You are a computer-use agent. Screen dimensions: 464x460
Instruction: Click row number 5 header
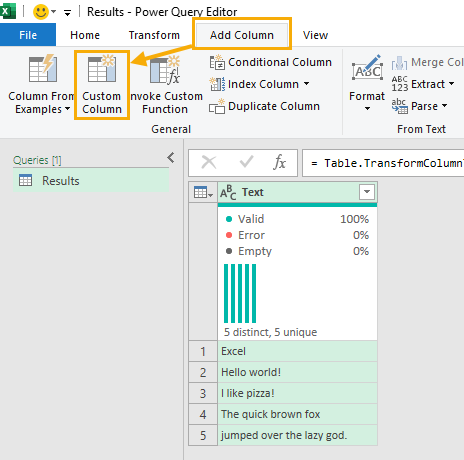(x=203, y=435)
